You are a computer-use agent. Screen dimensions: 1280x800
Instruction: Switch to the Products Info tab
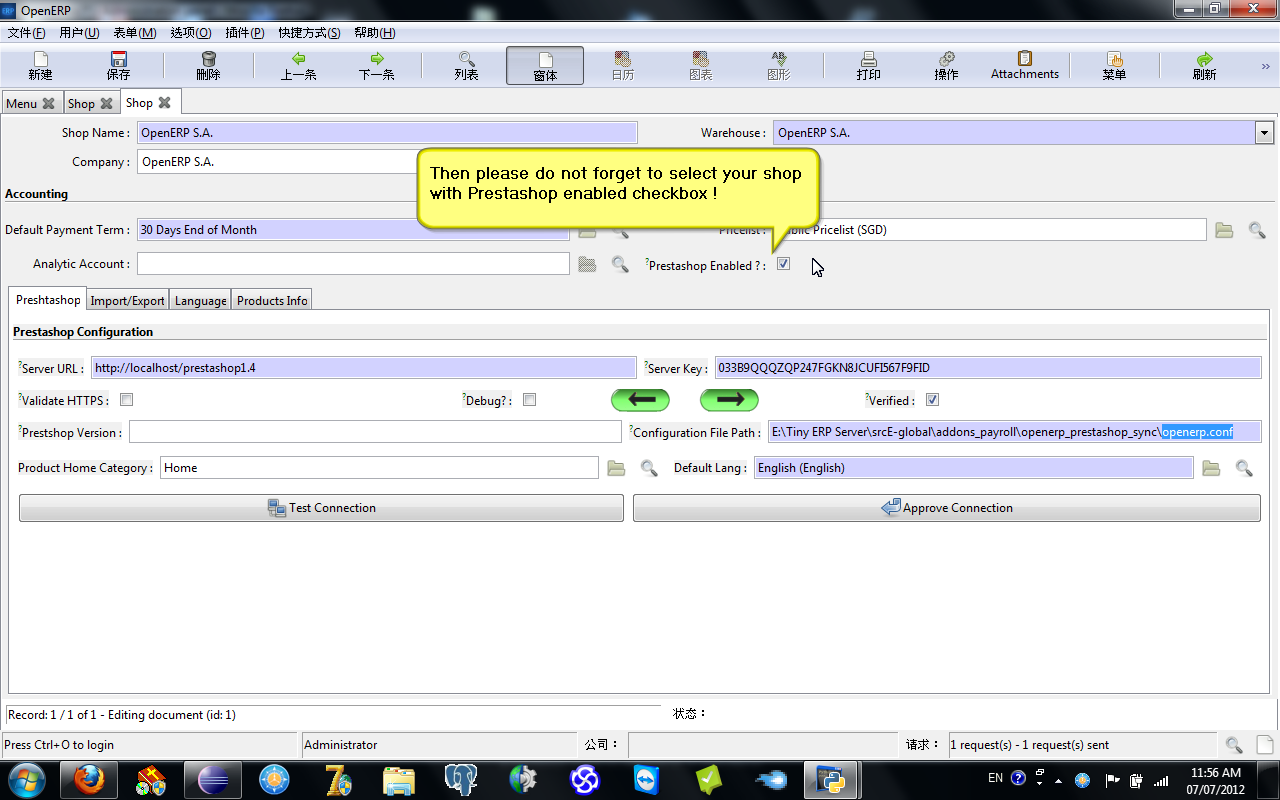pos(272,300)
